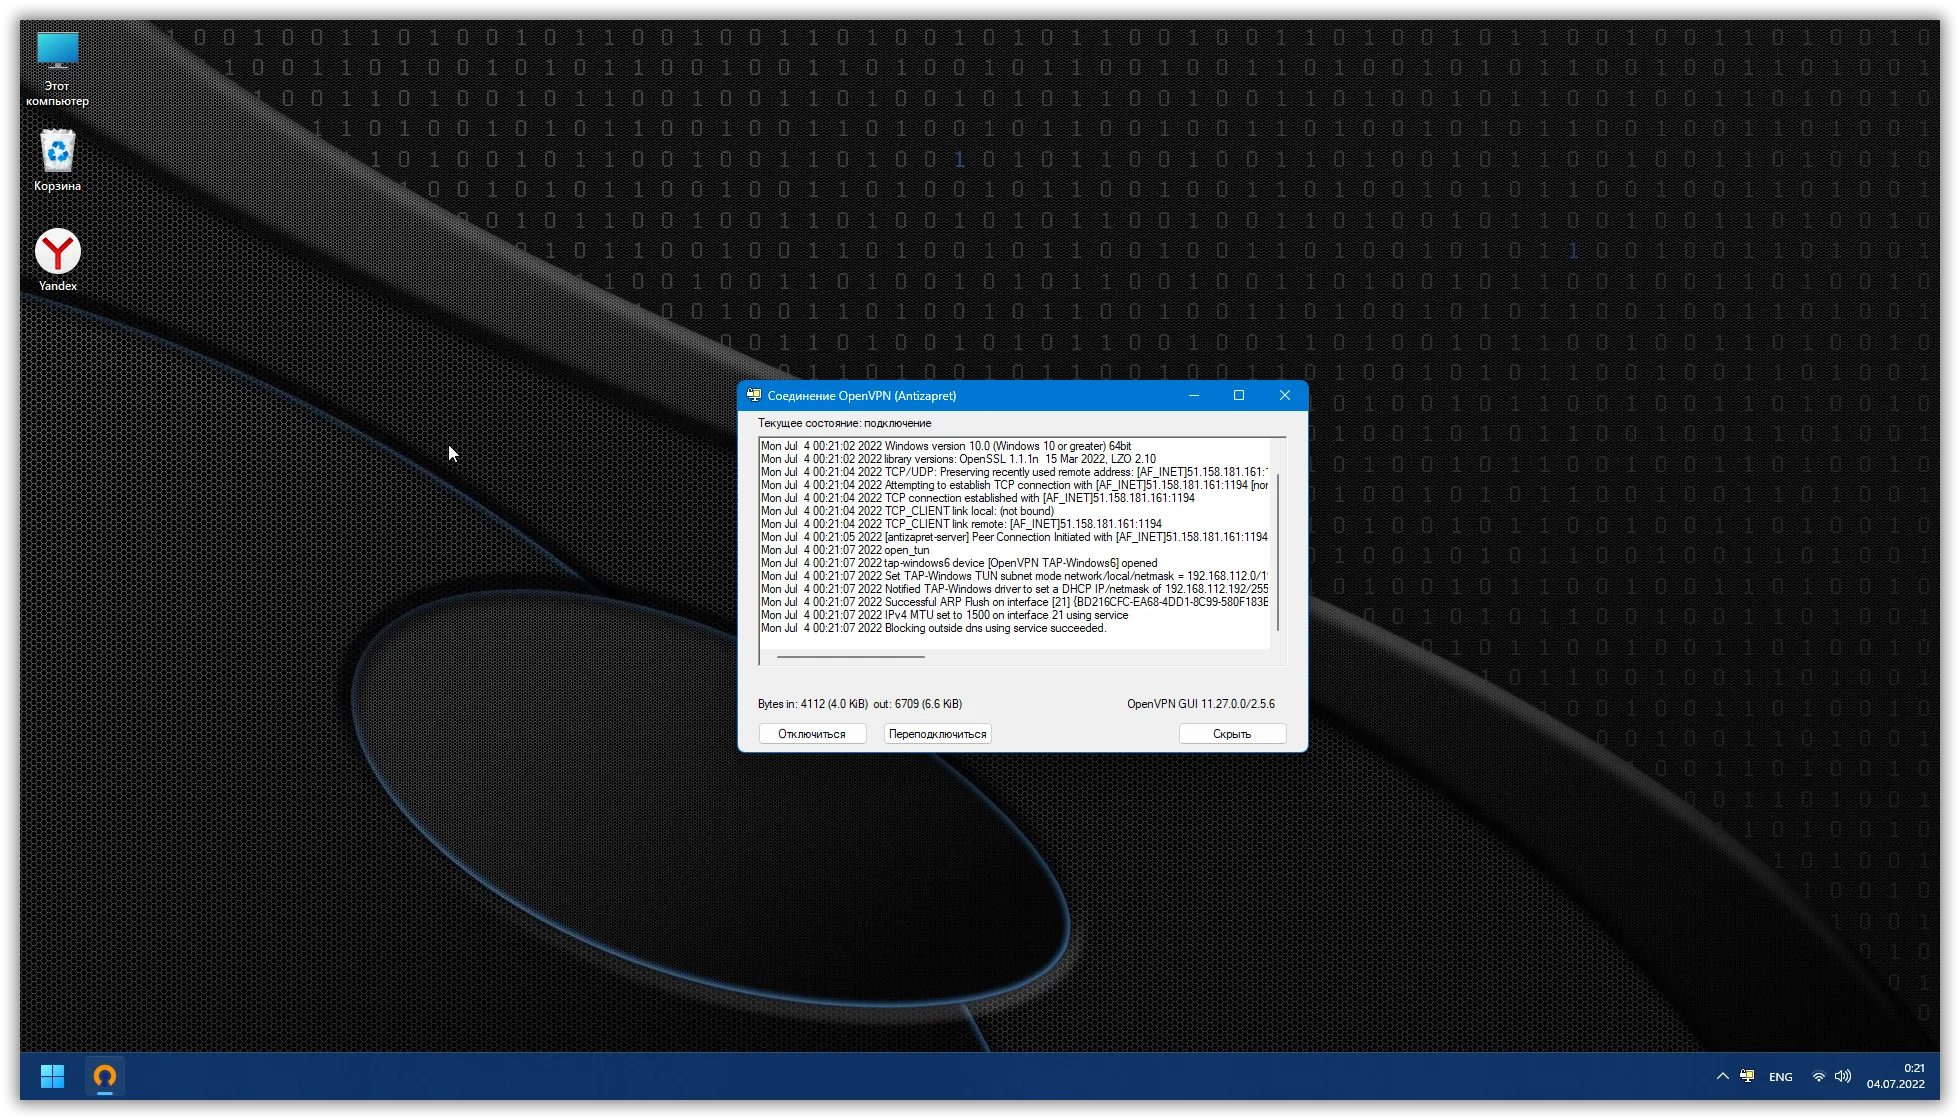This screenshot has width=1960, height=1120.
Task: Select the Recycle Bin (Корзина) desktop icon
Action: coord(58,152)
